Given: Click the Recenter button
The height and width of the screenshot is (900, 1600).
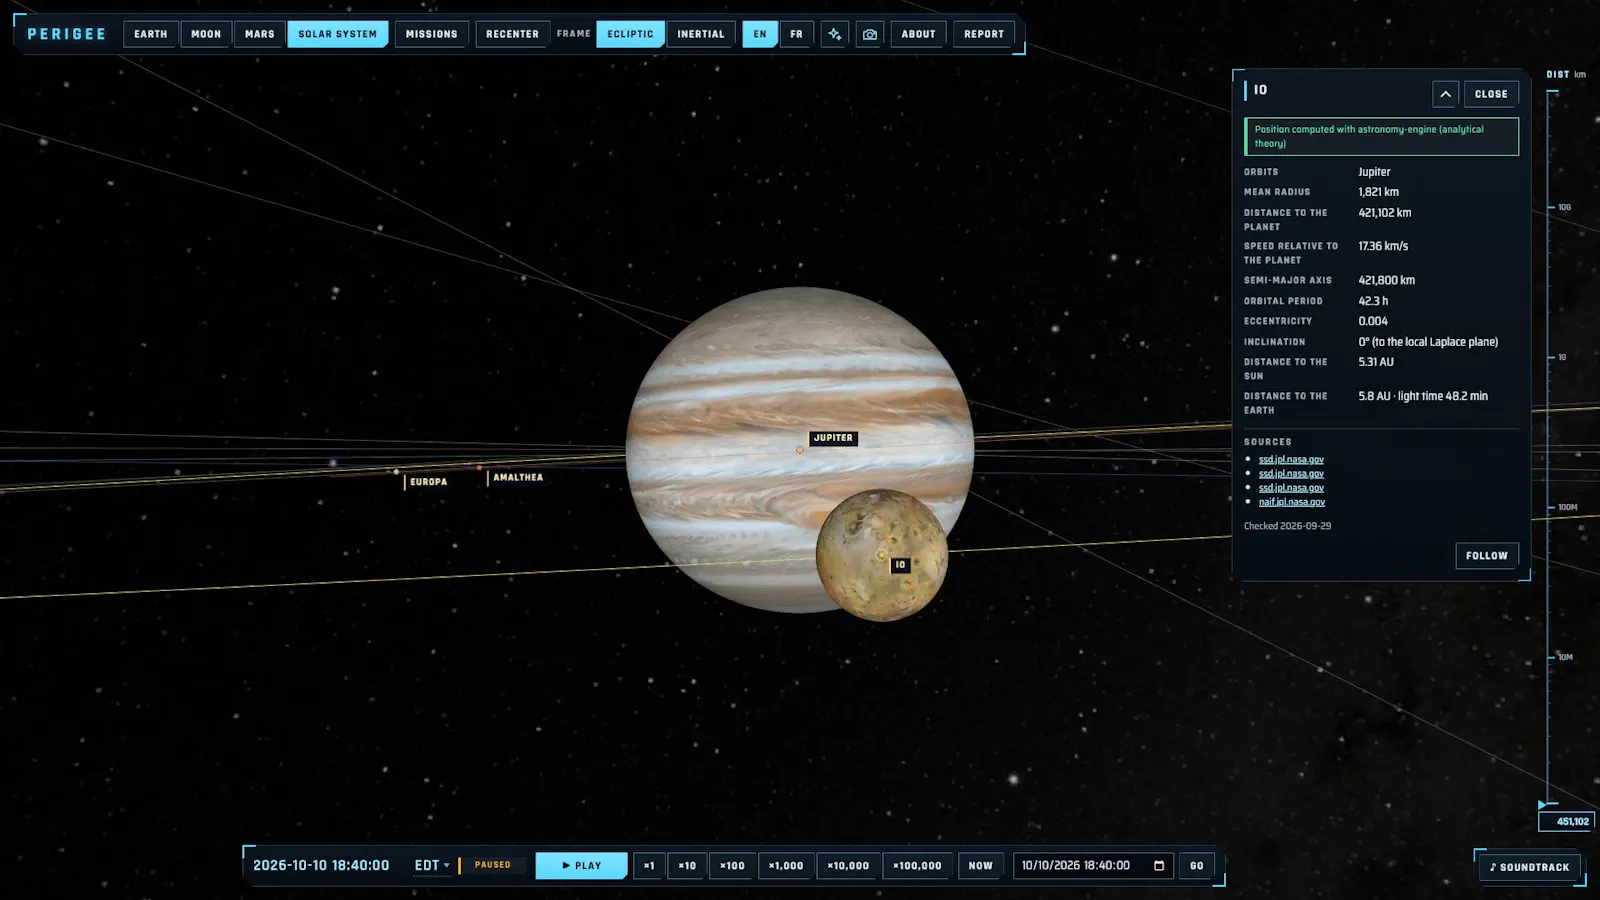Looking at the screenshot, I should [x=512, y=34].
